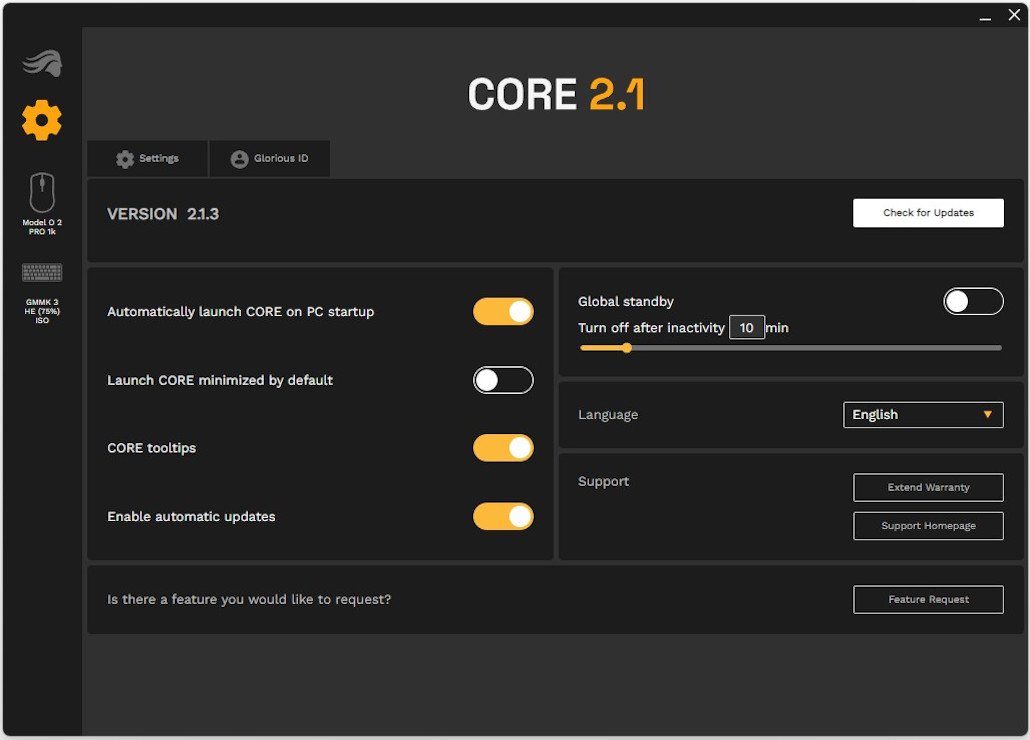Viewport: 1030px width, 740px height.
Task: Open the English language dropdown
Action: tap(922, 415)
